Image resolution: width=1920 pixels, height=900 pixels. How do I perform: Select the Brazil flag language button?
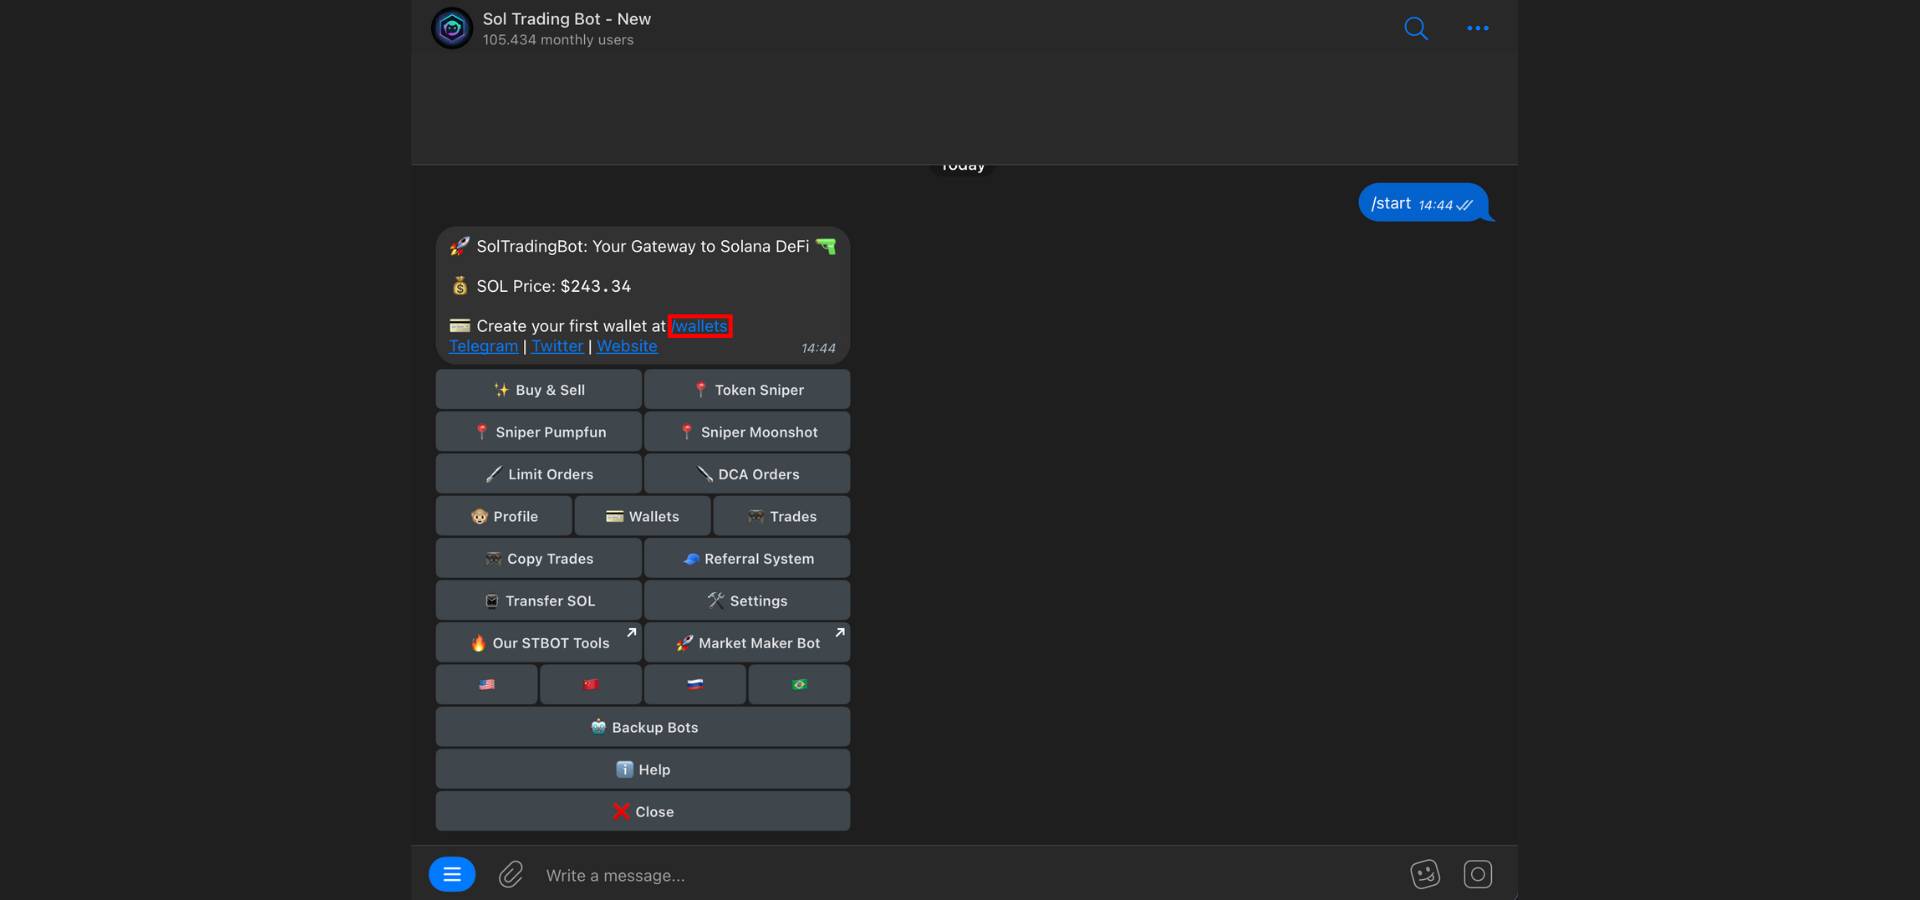[x=799, y=685]
